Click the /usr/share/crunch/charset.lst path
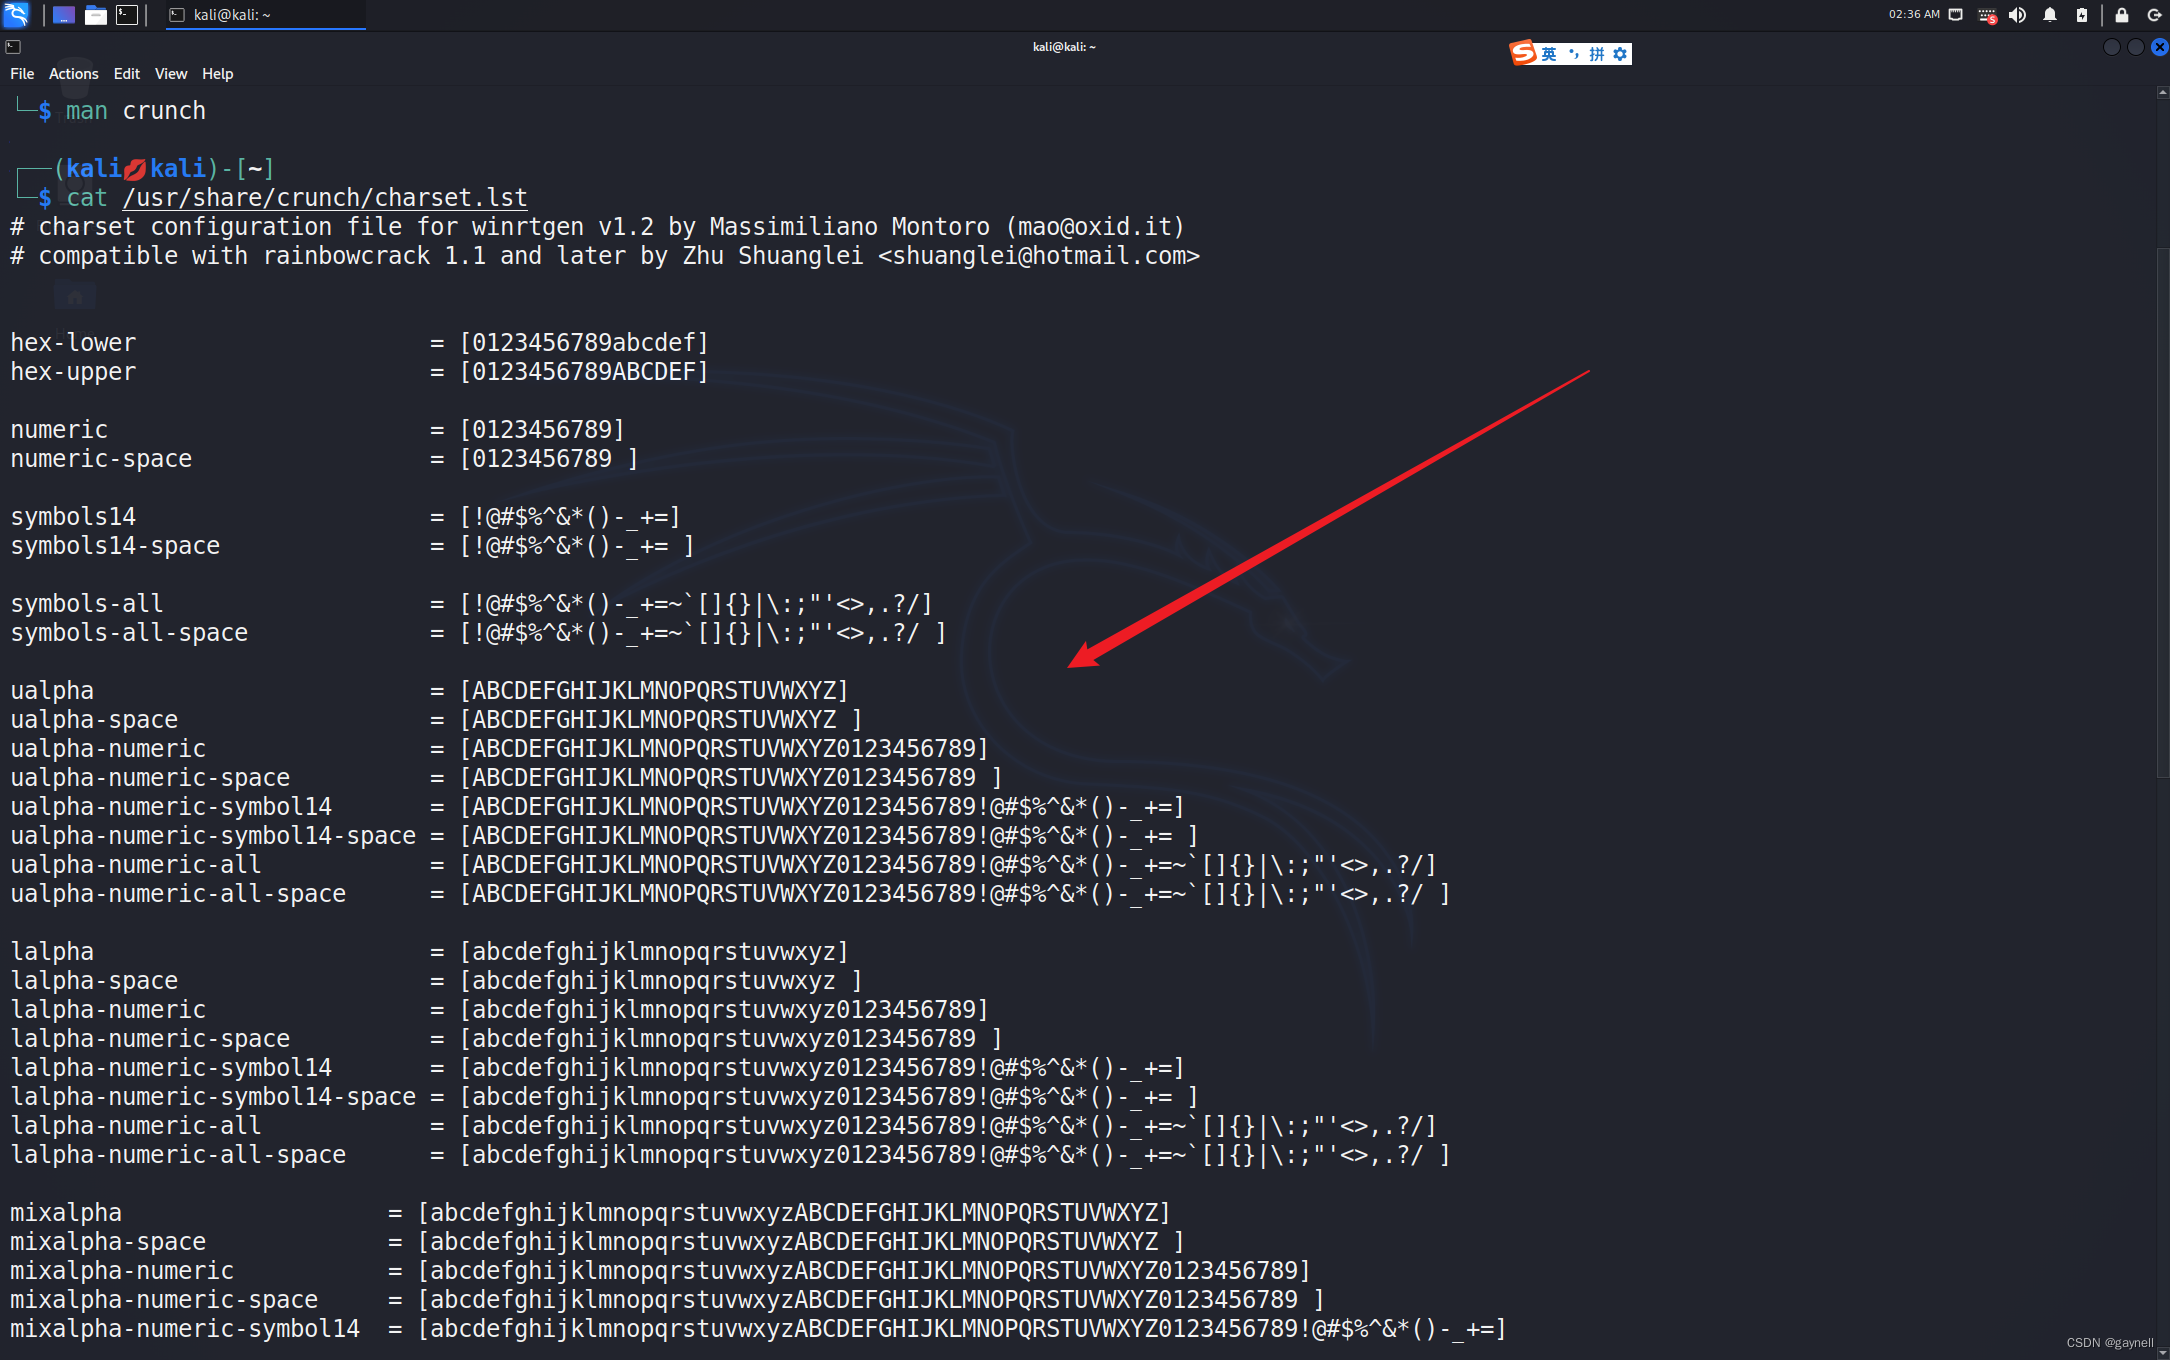 point(325,198)
